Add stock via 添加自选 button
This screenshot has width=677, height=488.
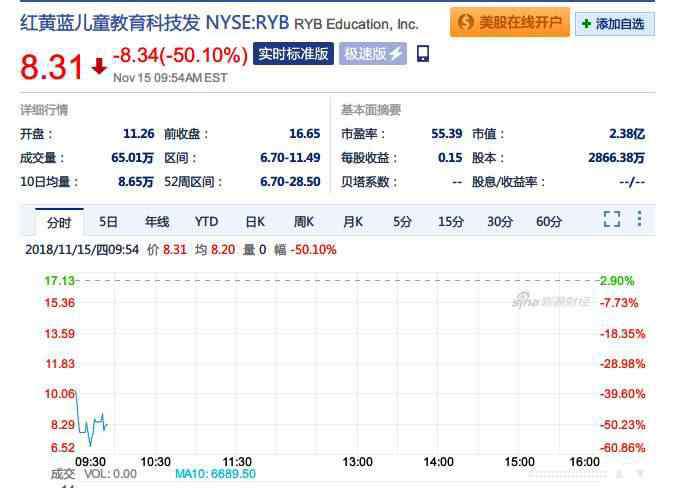614,24
